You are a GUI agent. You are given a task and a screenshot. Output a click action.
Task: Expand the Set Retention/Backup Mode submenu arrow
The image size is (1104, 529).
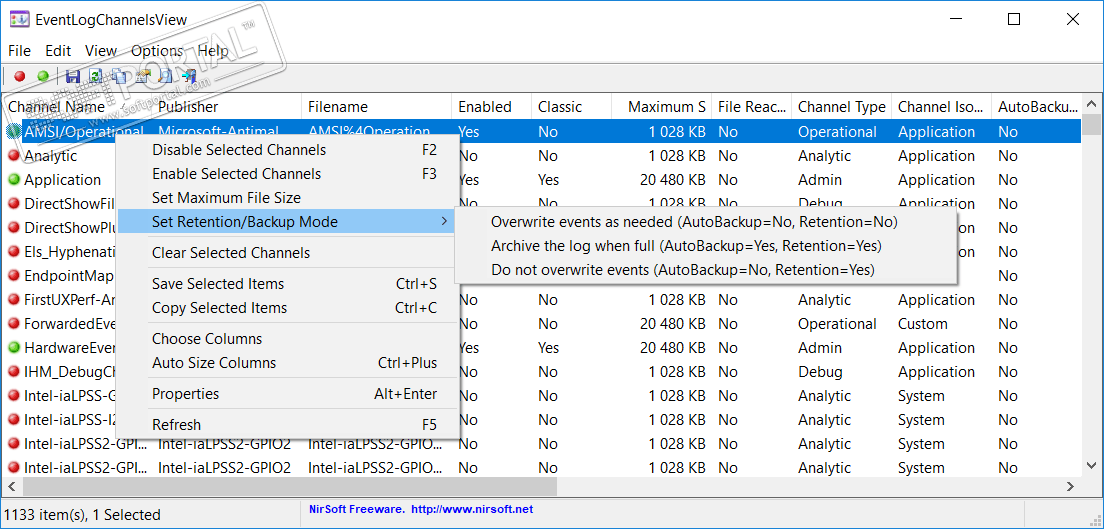pyautogui.click(x=444, y=222)
